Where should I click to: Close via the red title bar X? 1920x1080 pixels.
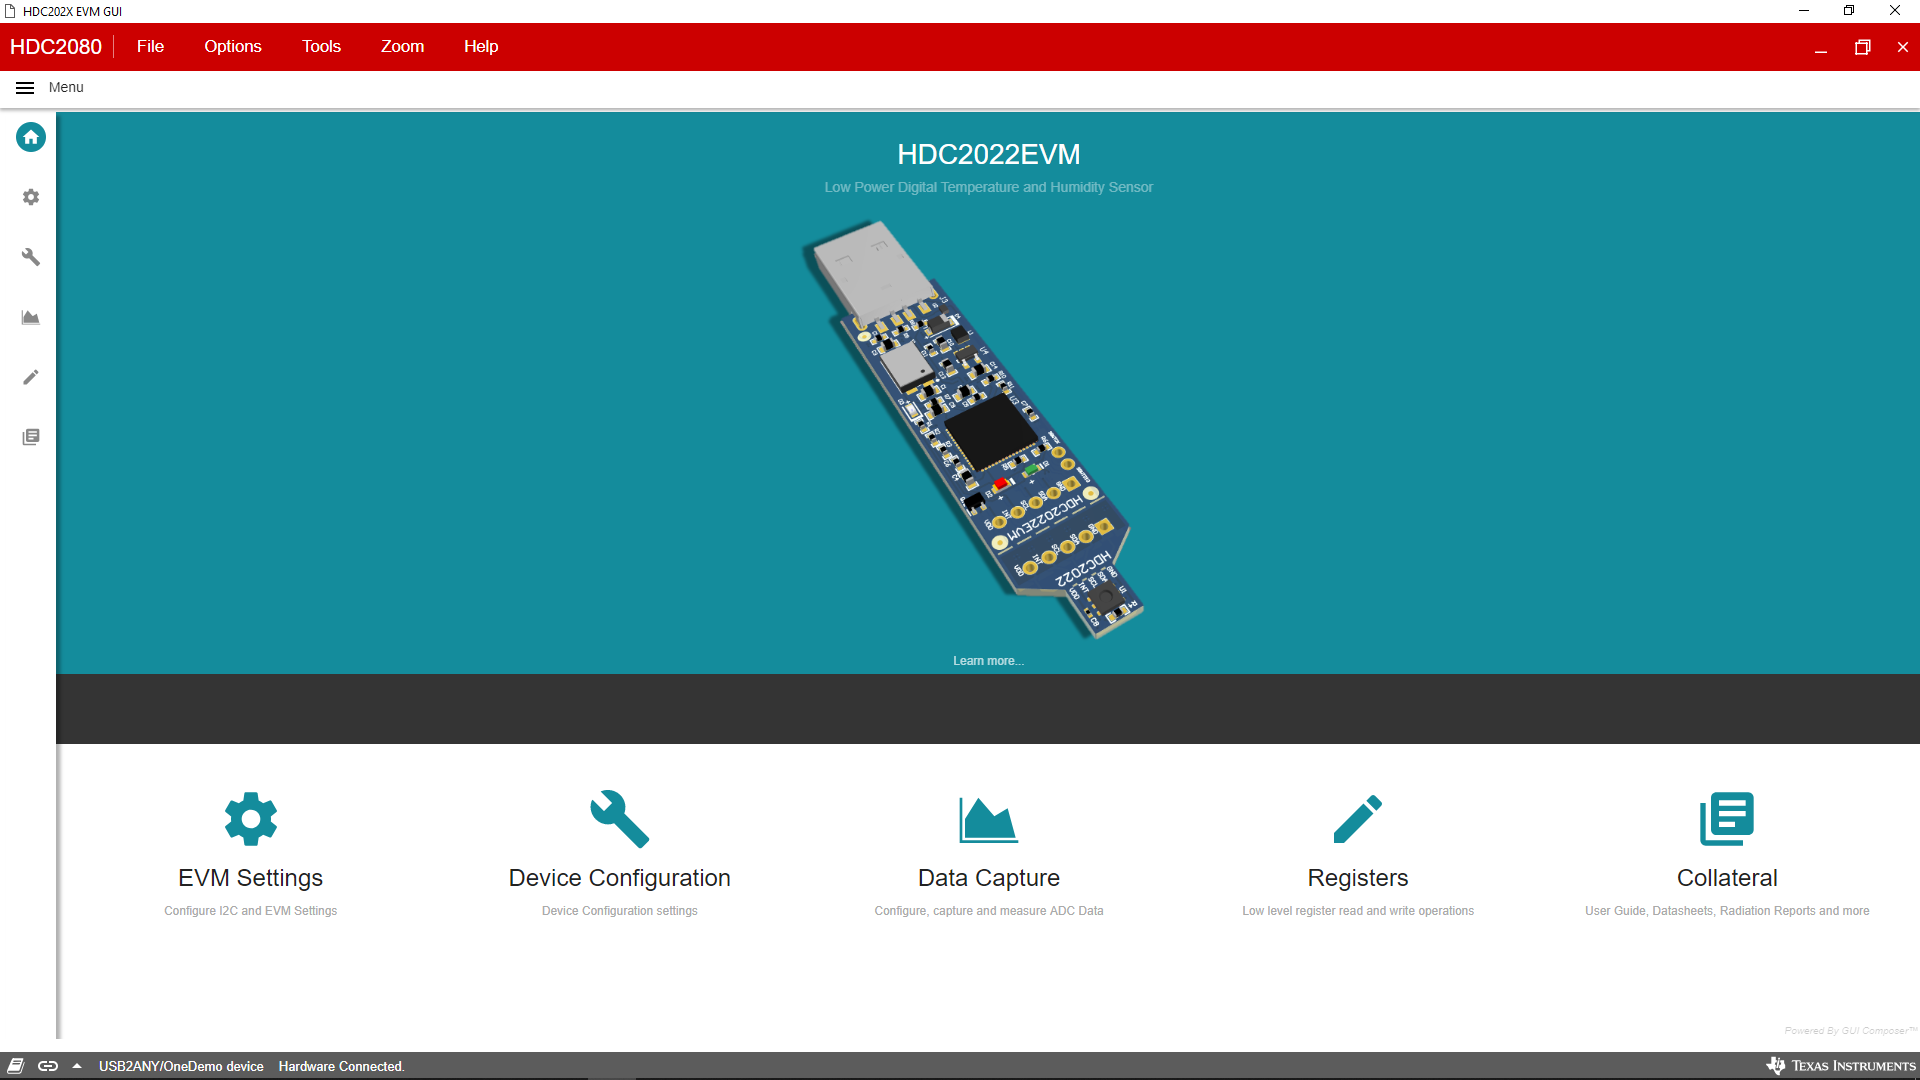[1903, 47]
